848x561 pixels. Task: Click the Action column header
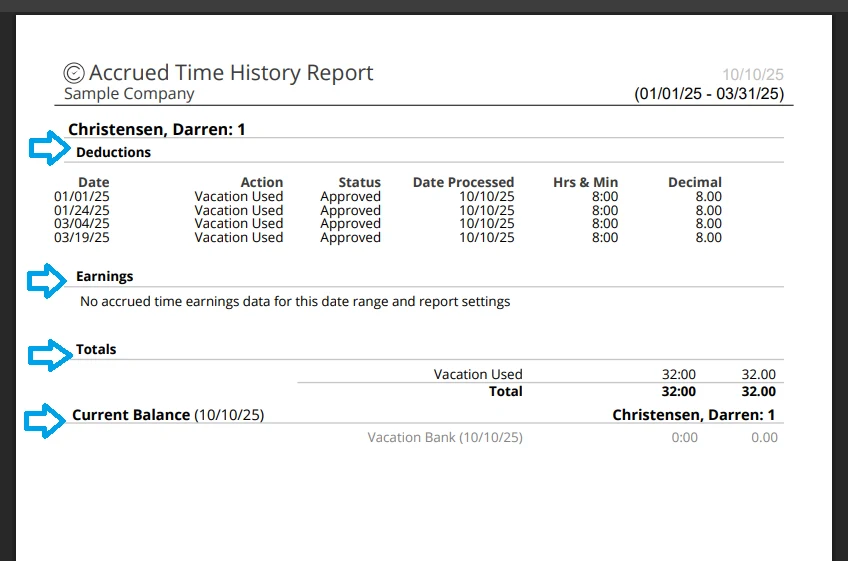click(x=262, y=182)
